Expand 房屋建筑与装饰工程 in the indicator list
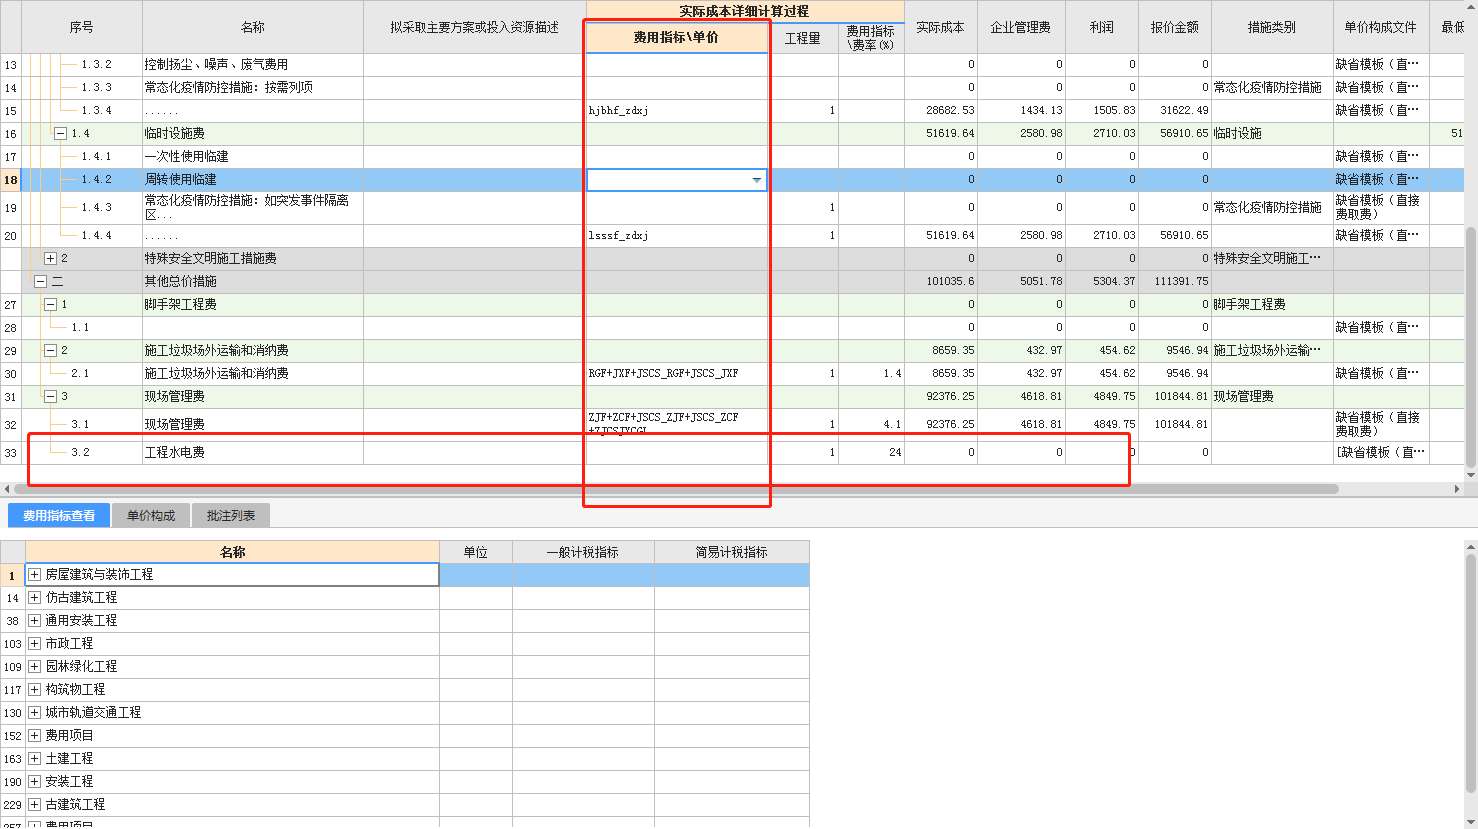 click(34, 575)
